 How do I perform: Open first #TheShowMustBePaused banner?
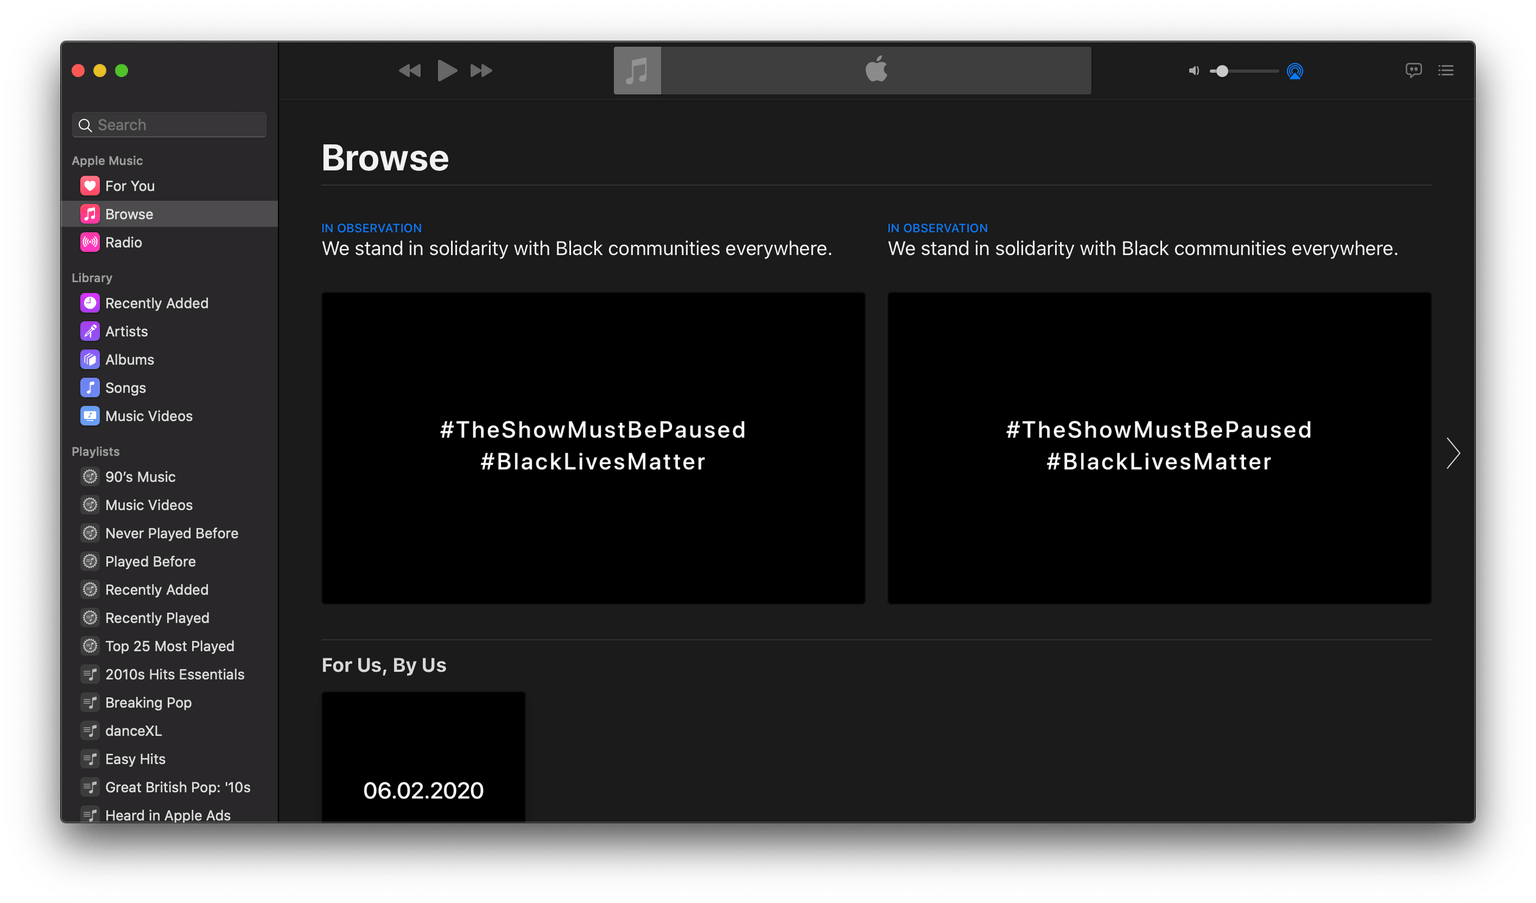[593, 448]
